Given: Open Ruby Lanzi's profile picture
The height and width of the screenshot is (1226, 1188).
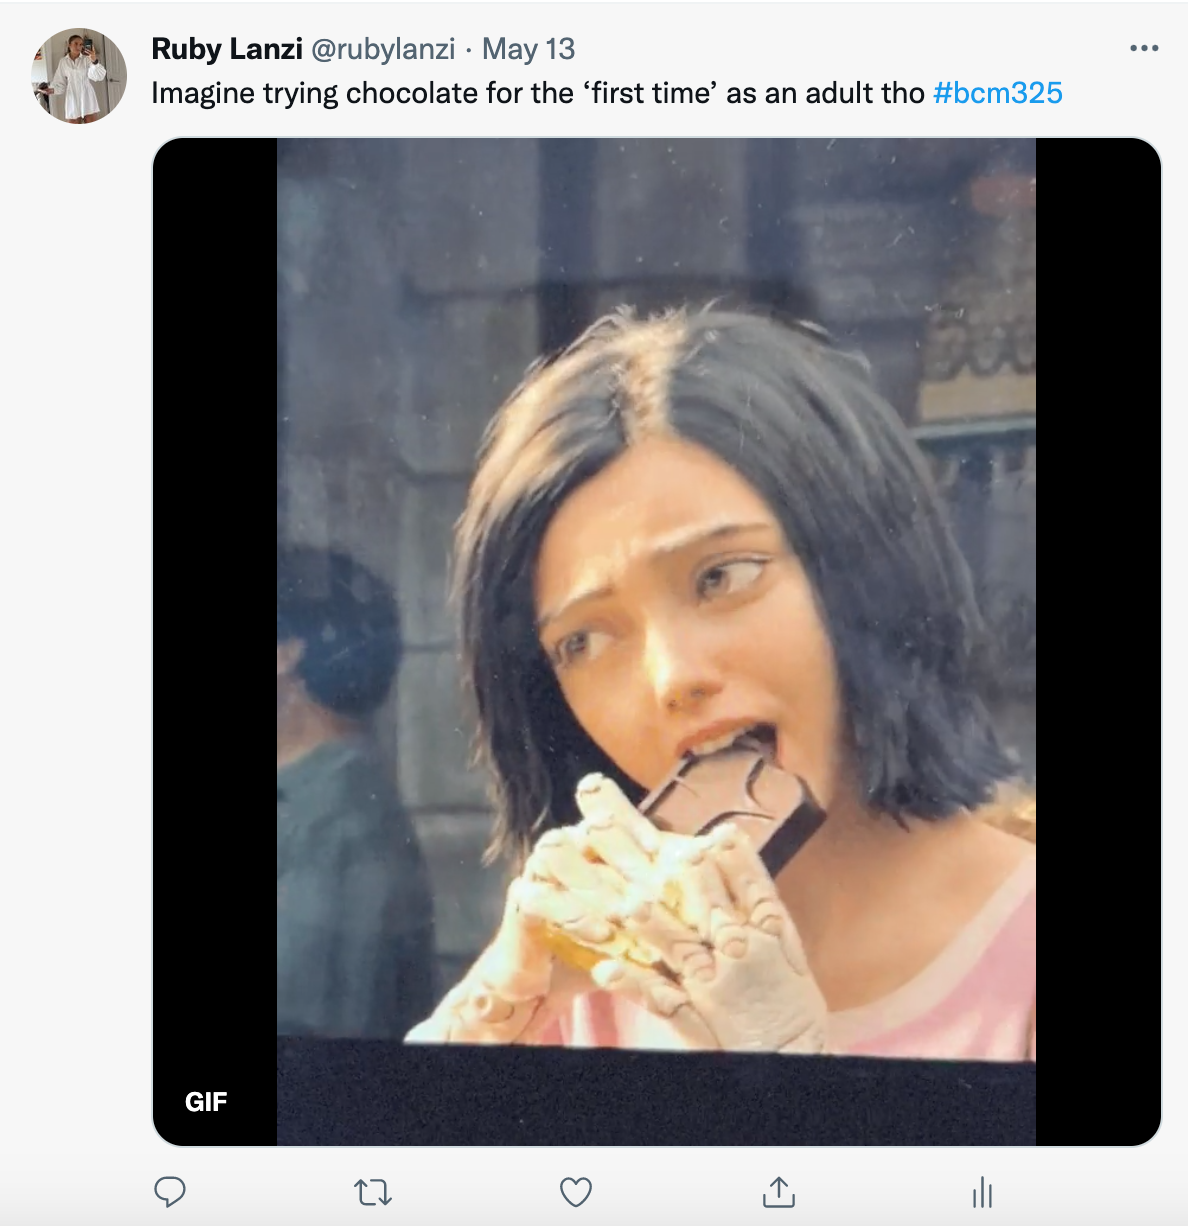Looking at the screenshot, I should 79,76.
